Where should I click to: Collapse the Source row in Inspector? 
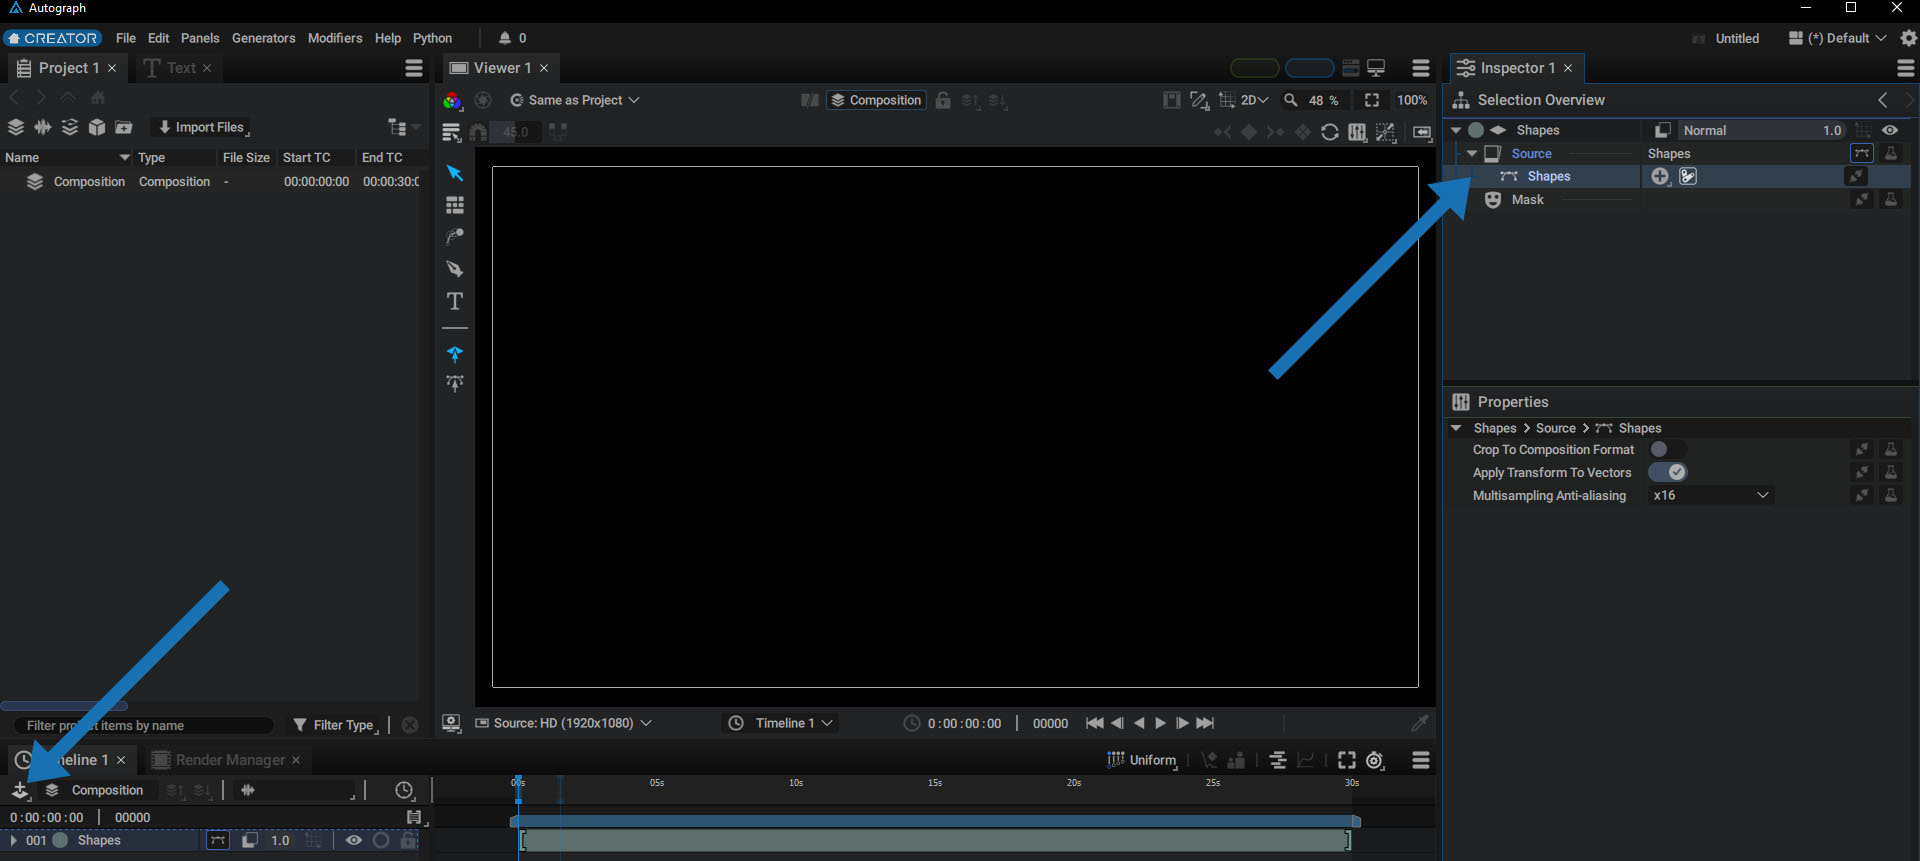tap(1472, 154)
